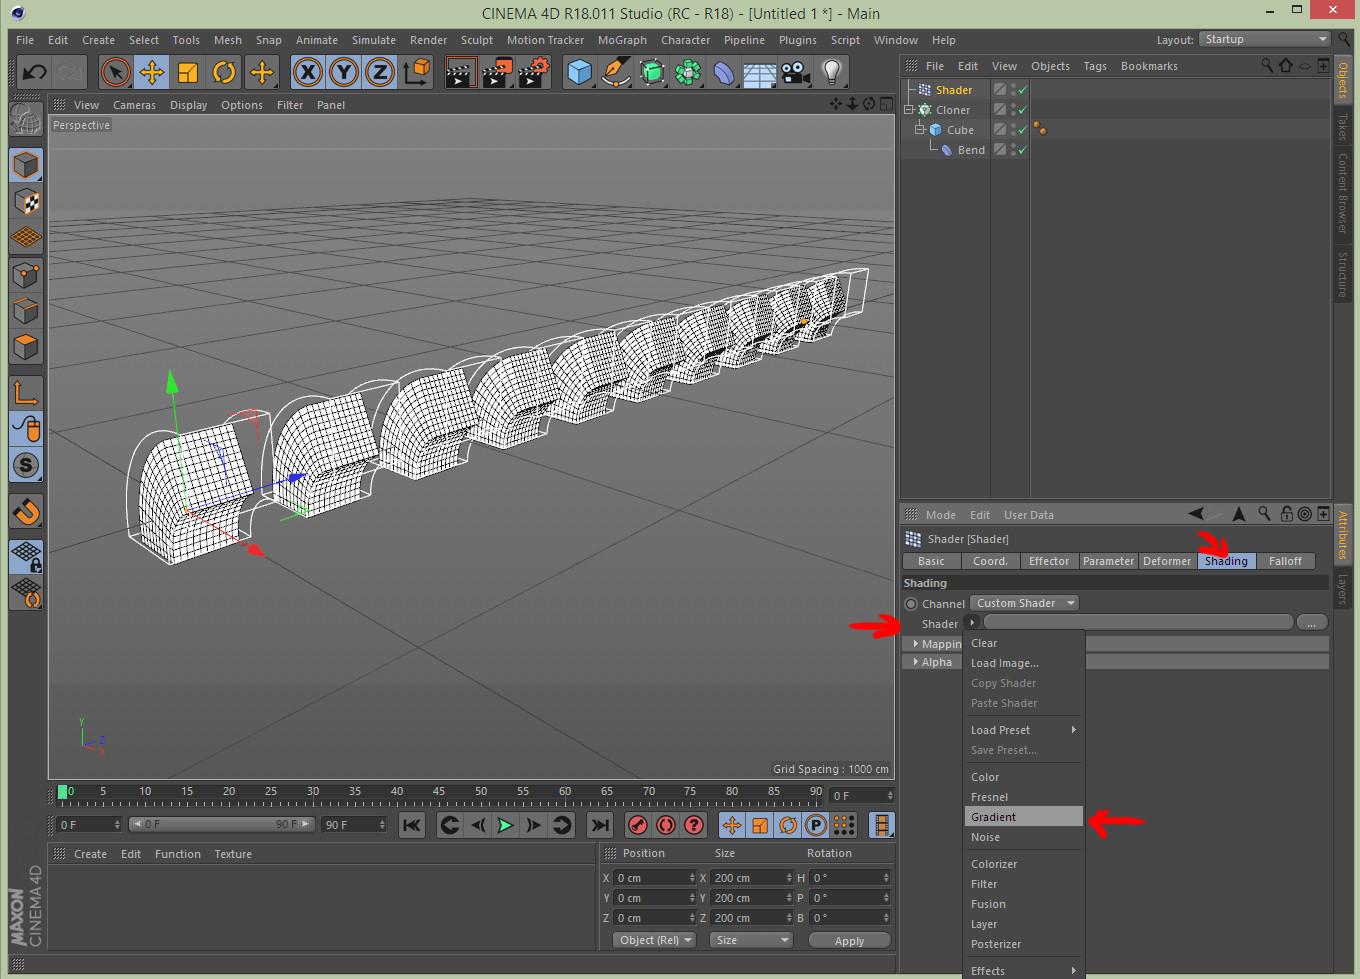The image size is (1360, 979).
Task: Enable Points mode
Action: point(26,275)
